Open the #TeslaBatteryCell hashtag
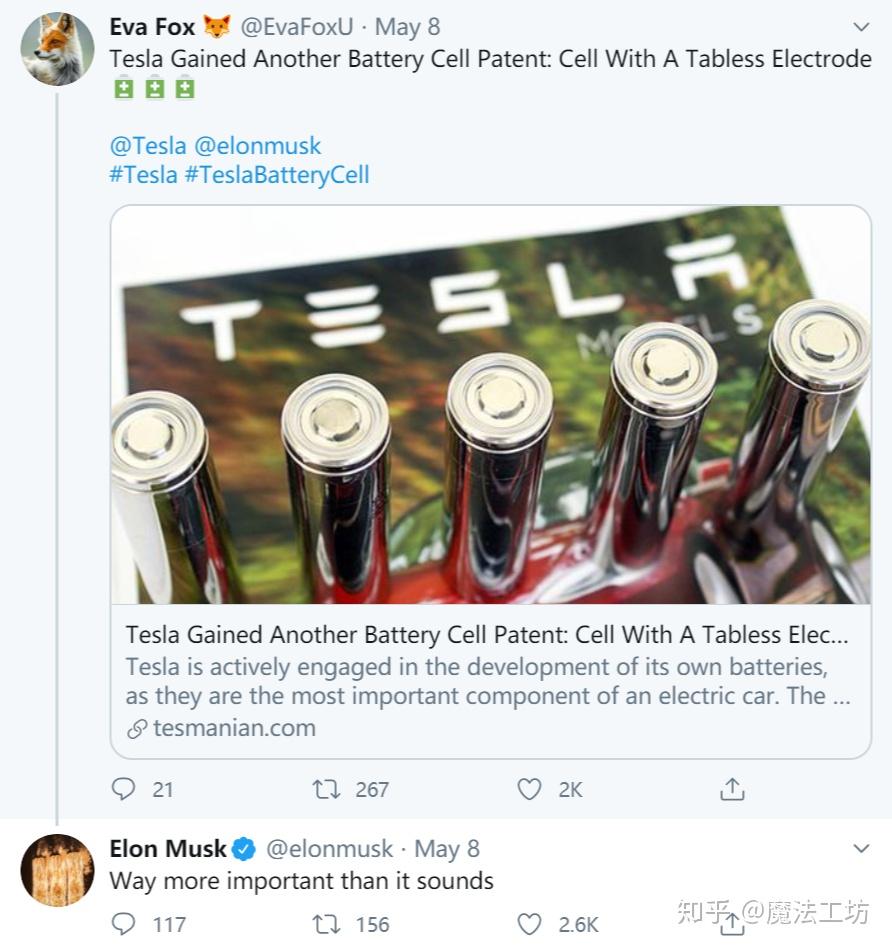The width and height of the screenshot is (892, 949). coord(277,174)
